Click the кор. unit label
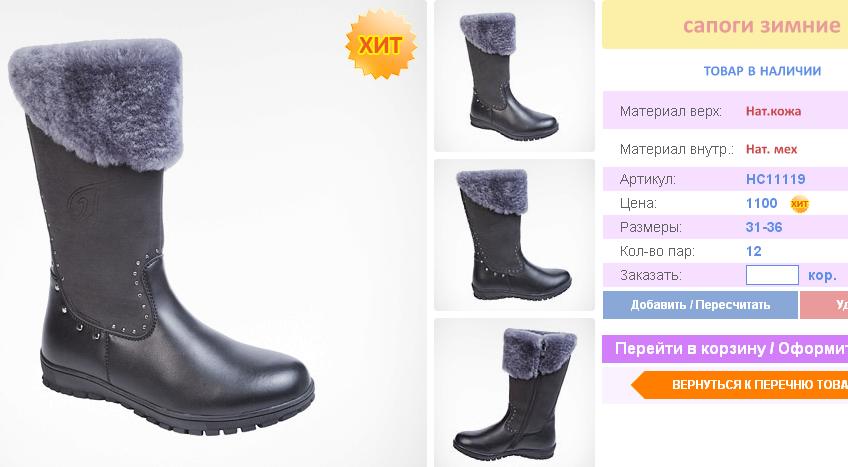848x467 pixels. (822, 276)
